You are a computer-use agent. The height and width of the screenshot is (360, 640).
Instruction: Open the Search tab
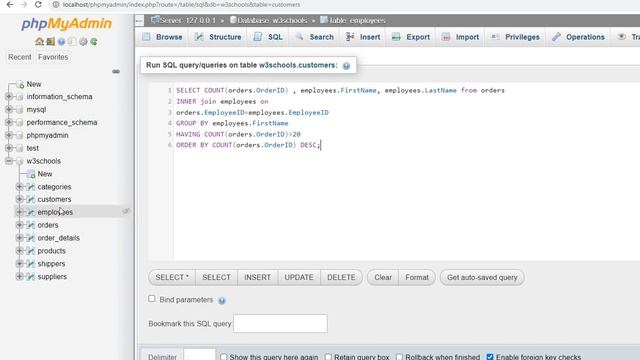[314, 37]
